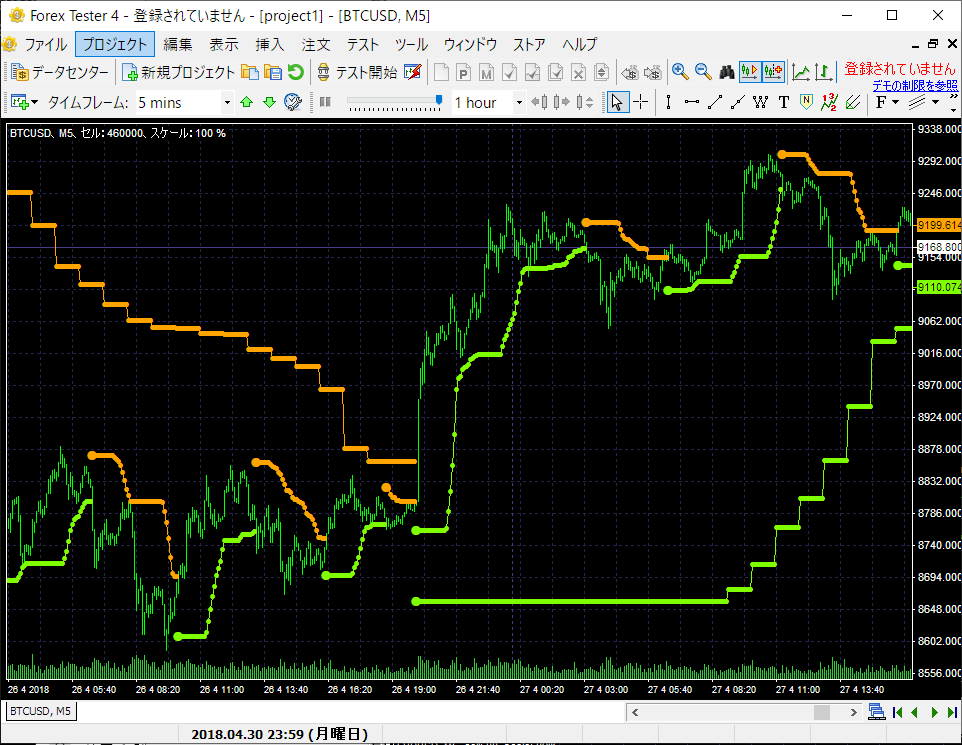Open the ツール menu

click(x=411, y=44)
